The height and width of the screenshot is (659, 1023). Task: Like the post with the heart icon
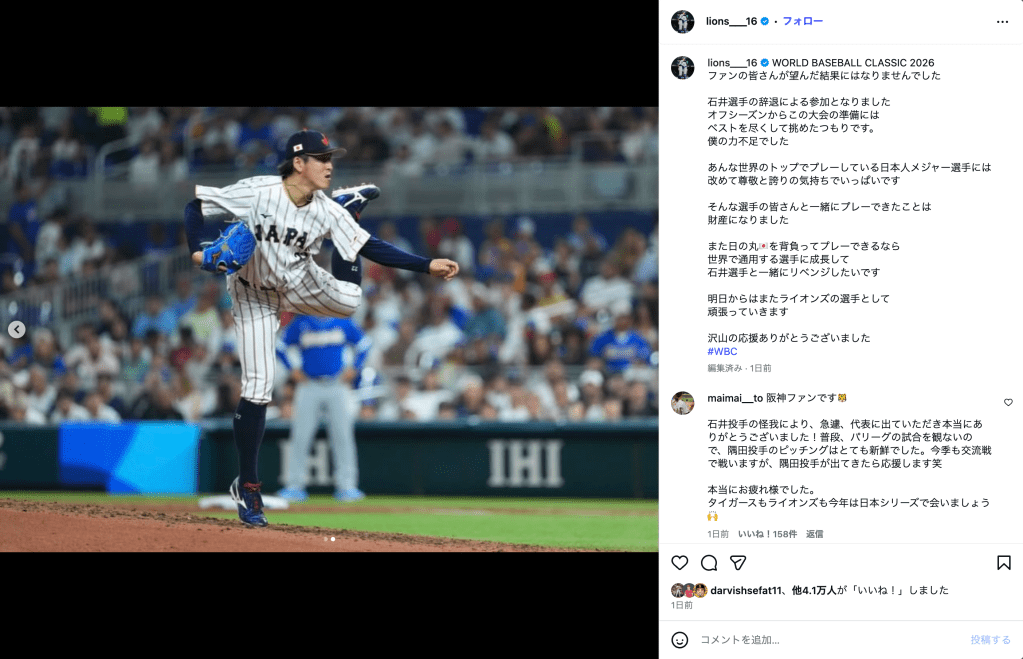[x=680, y=562]
